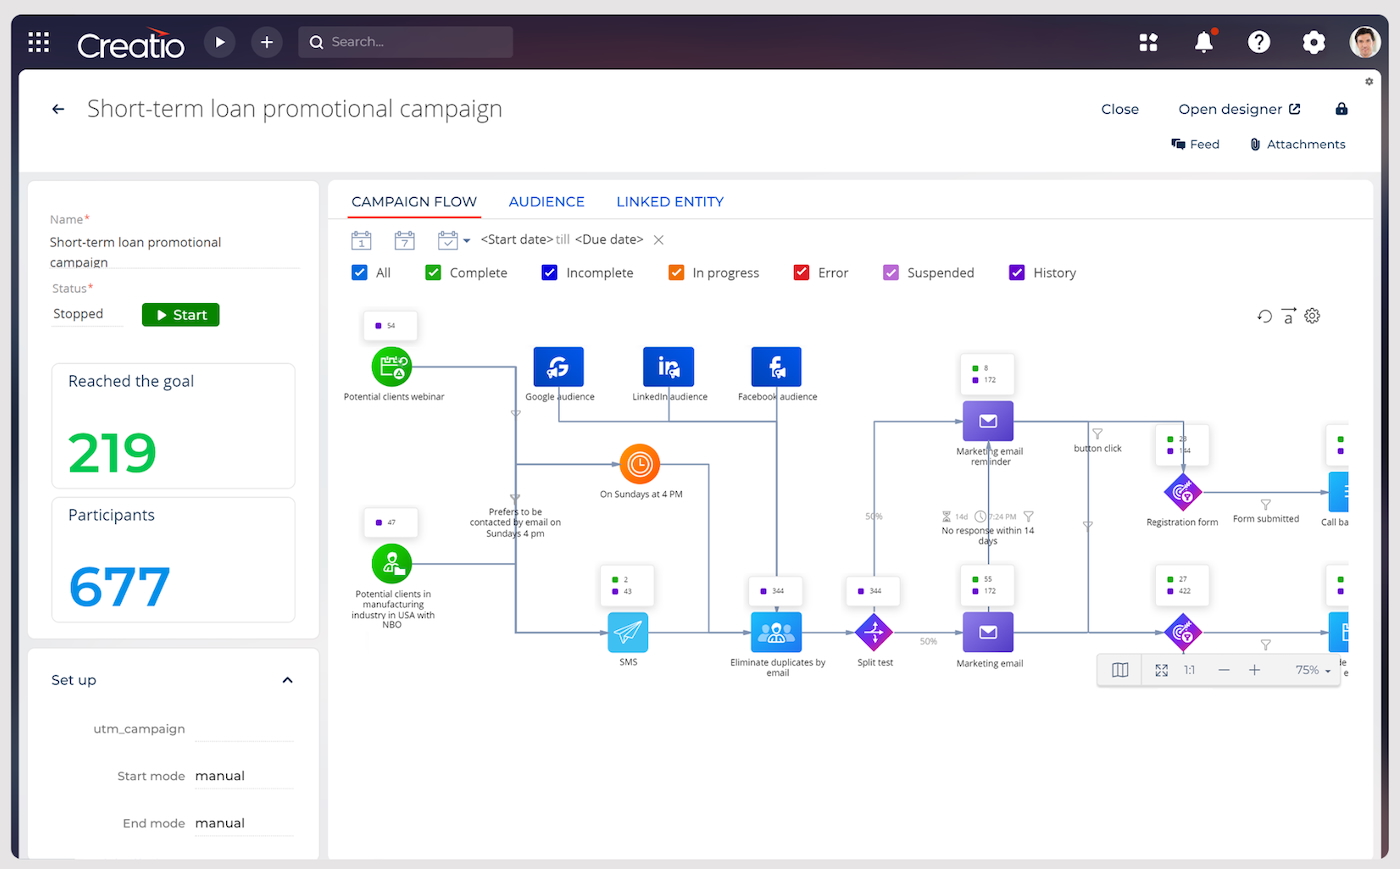
Task: Switch to the Linked Entity tab
Action: [x=670, y=202]
